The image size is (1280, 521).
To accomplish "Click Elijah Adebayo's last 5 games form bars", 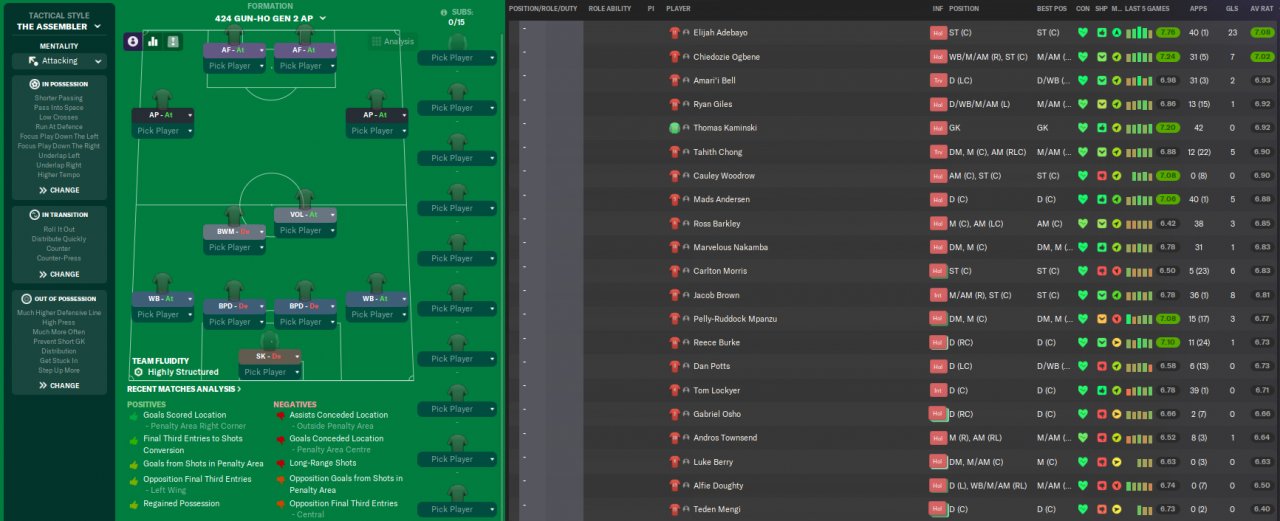I will point(1138,32).
